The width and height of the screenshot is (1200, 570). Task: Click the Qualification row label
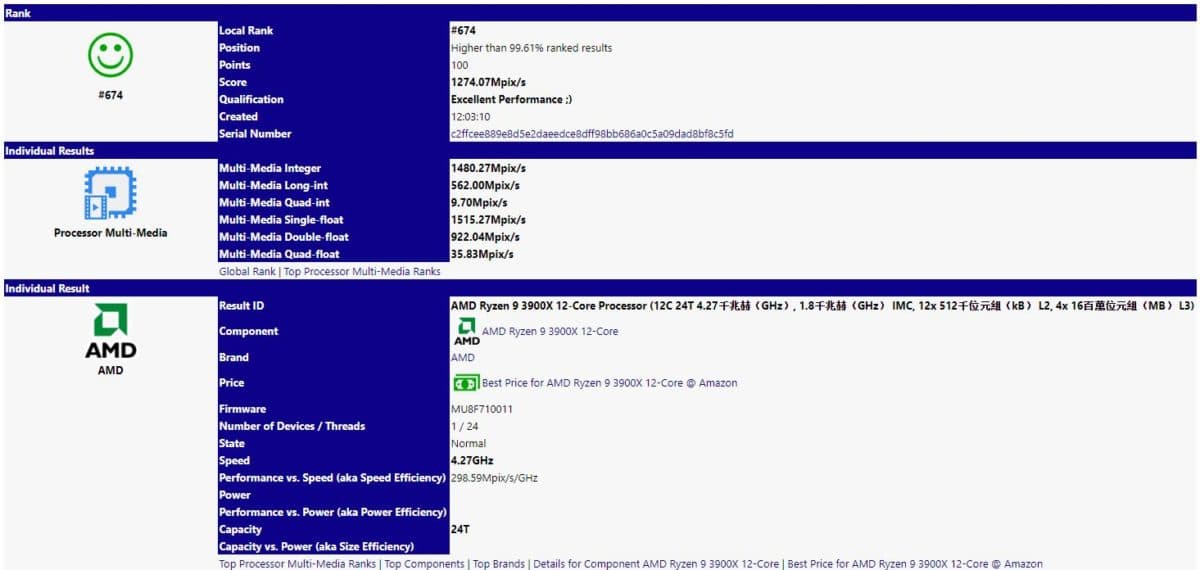[251, 100]
